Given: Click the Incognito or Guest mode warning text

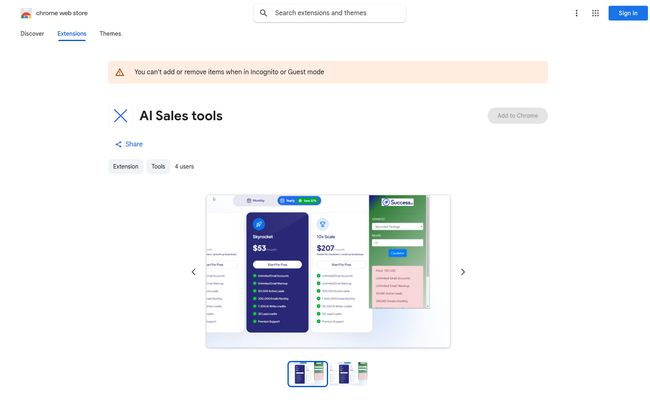Looking at the screenshot, I should tap(229, 72).
